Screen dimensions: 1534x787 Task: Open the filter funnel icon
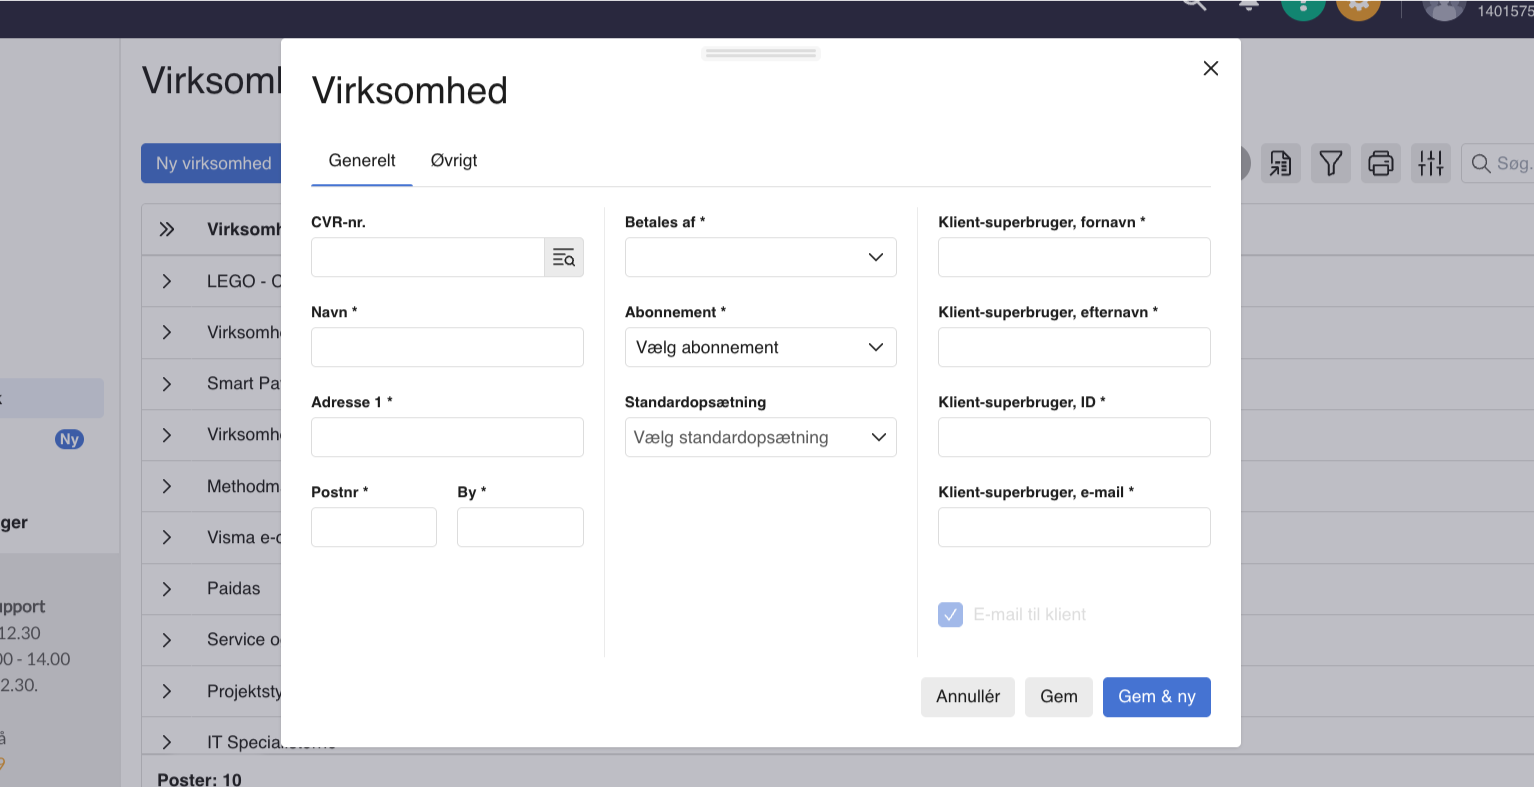point(1330,163)
